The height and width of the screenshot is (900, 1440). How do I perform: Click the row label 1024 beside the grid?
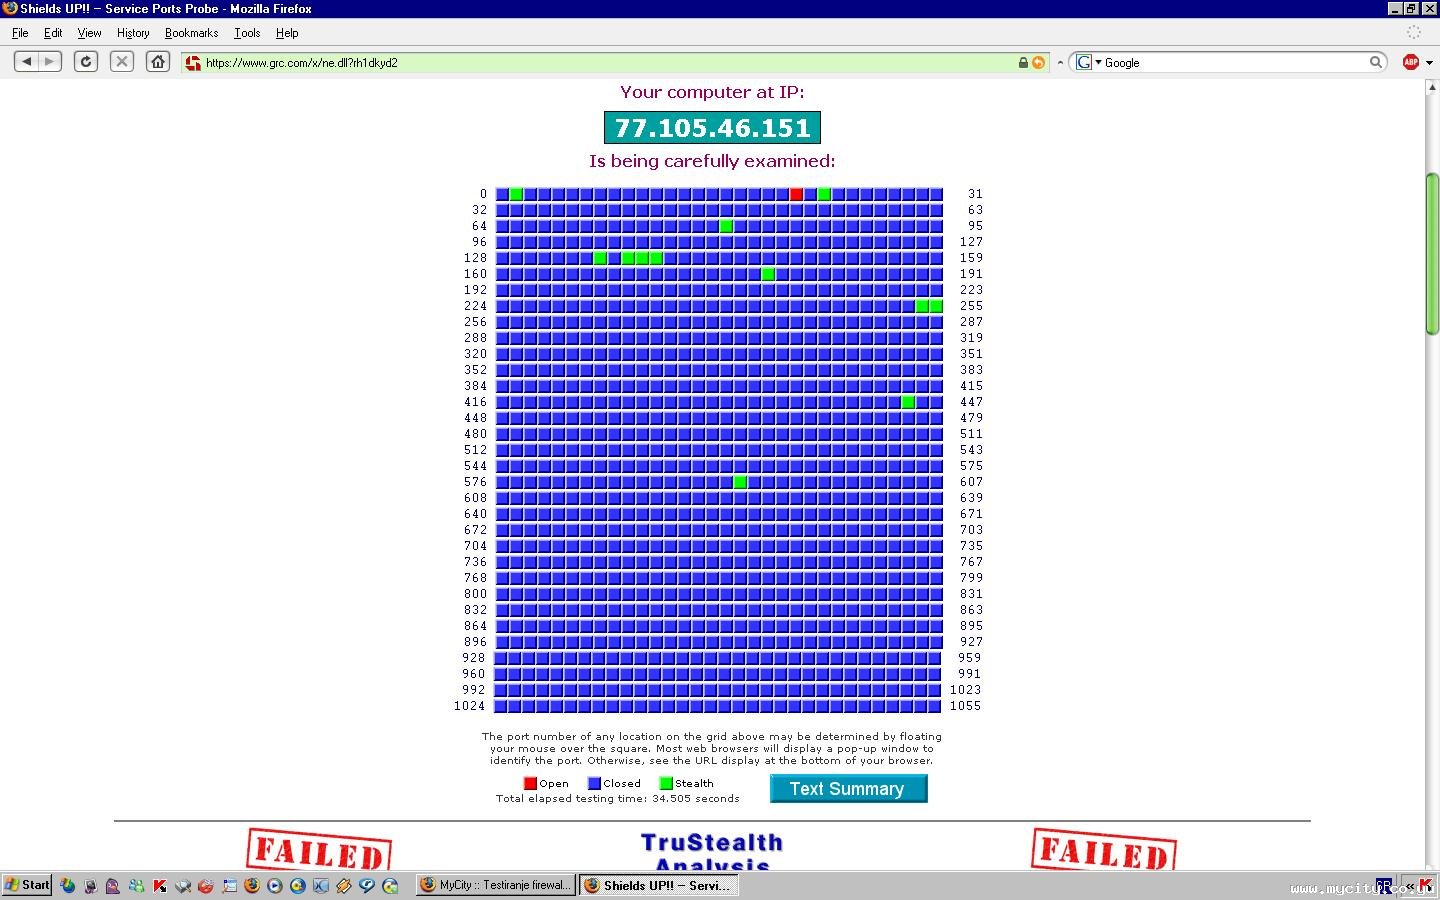(x=469, y=706)
